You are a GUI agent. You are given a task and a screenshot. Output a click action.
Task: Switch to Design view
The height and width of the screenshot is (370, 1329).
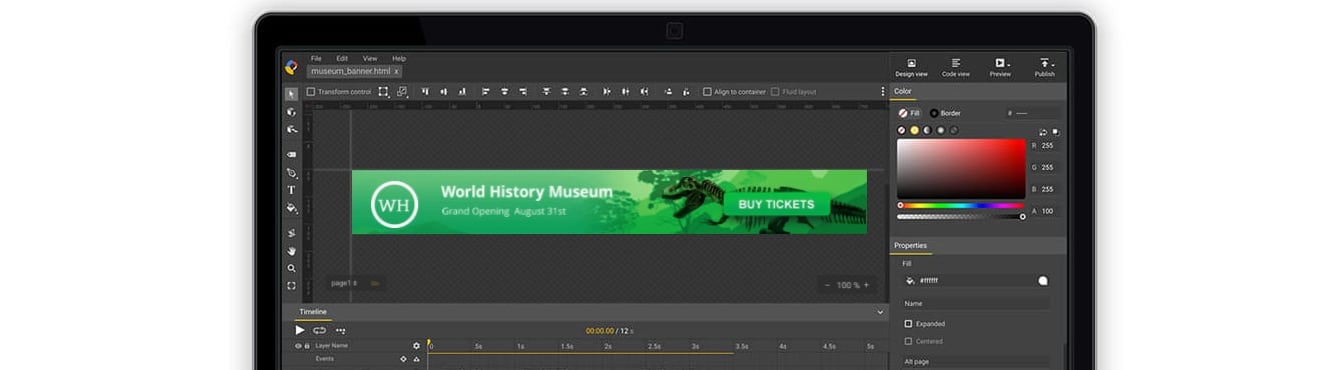pos(911,67)
